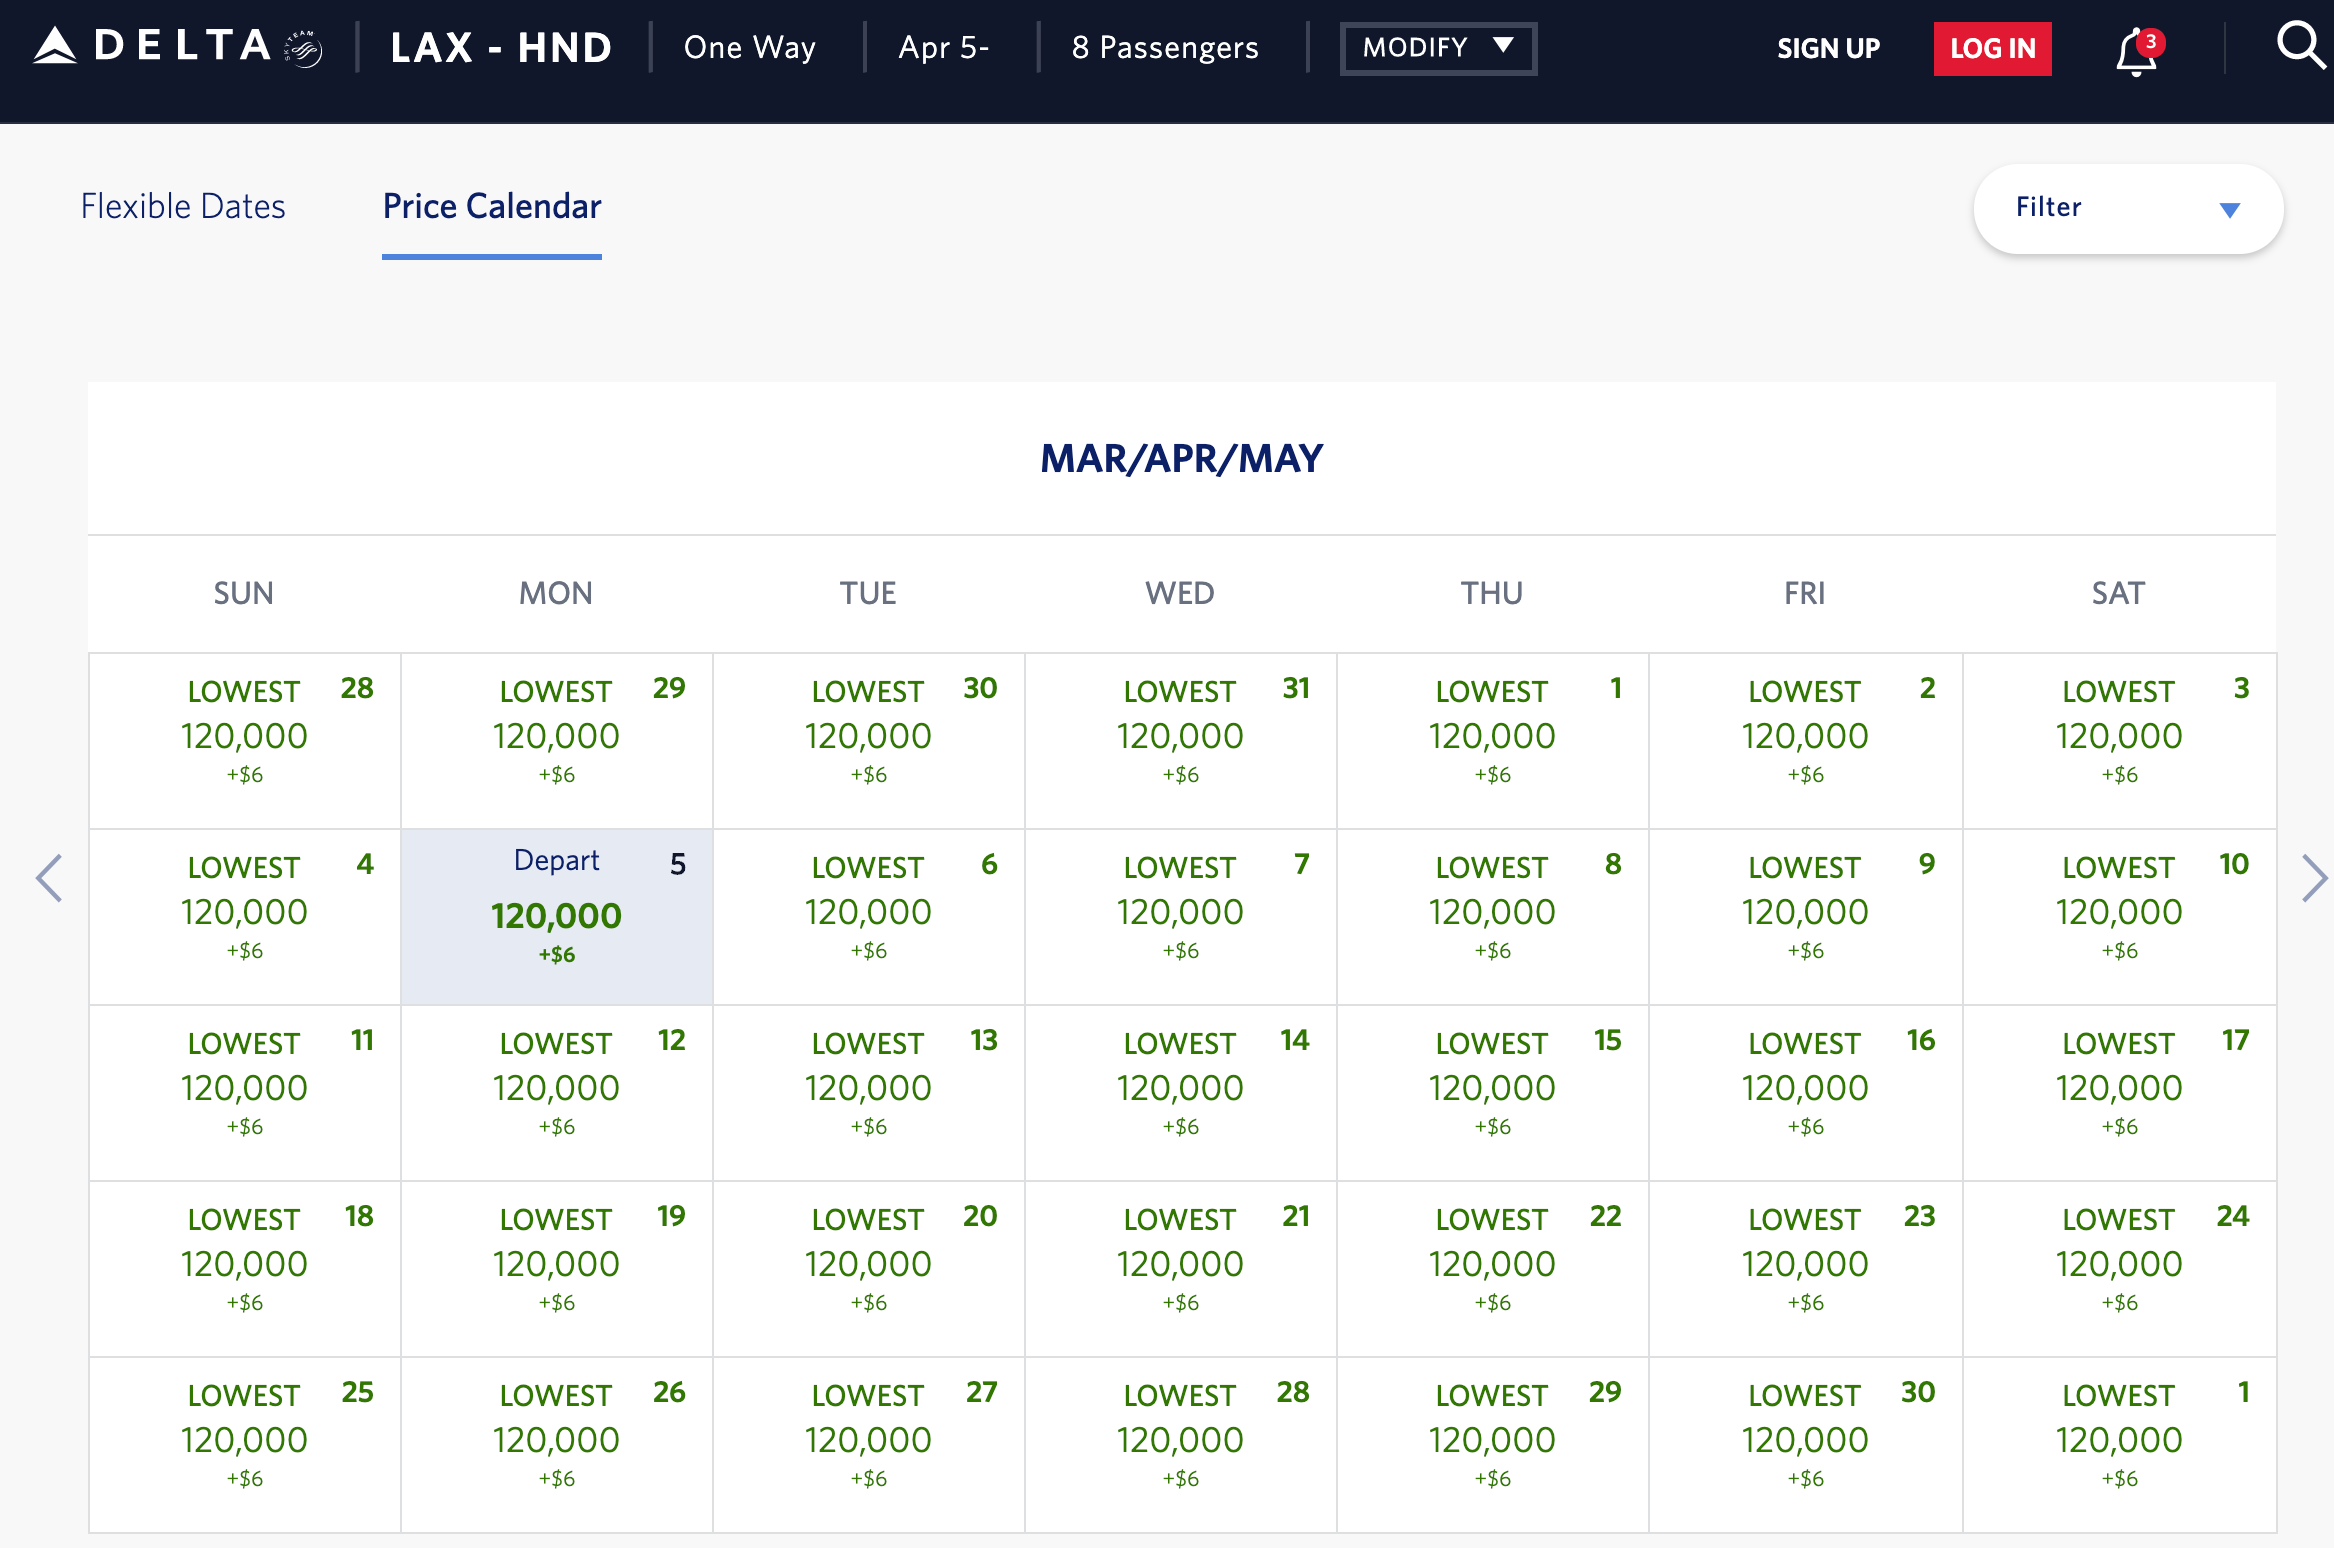Select the Price Calendar tab

pos(492,206)
